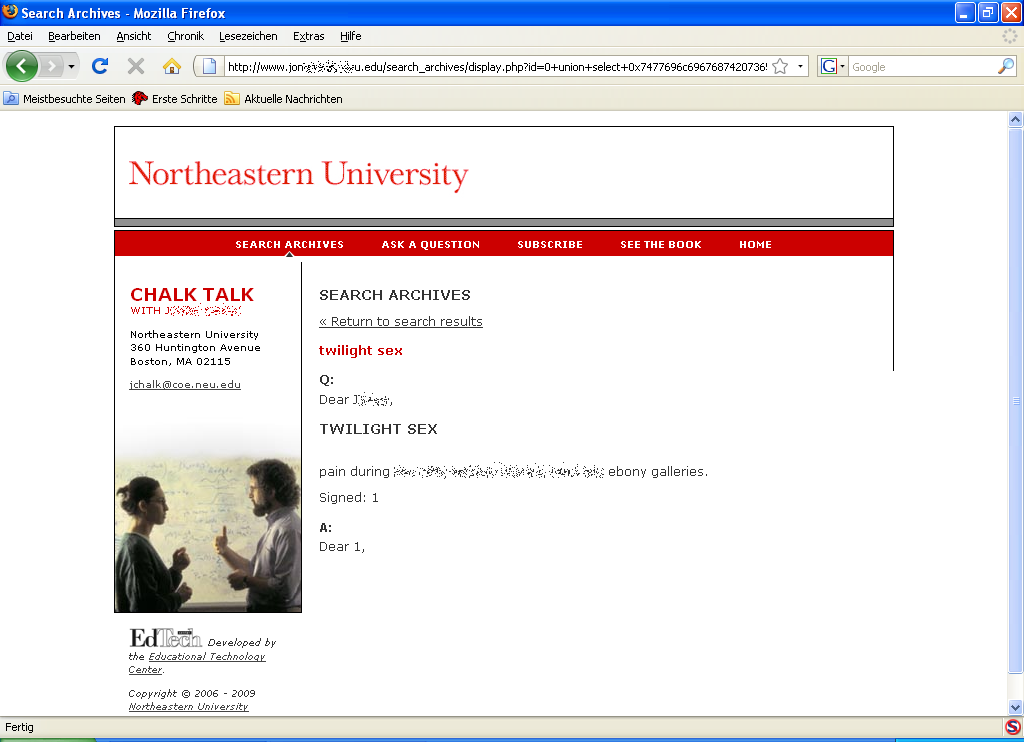Click the Stop loading X icon
Viewport: 1024px width, 742px height.
tap(136, 66)
